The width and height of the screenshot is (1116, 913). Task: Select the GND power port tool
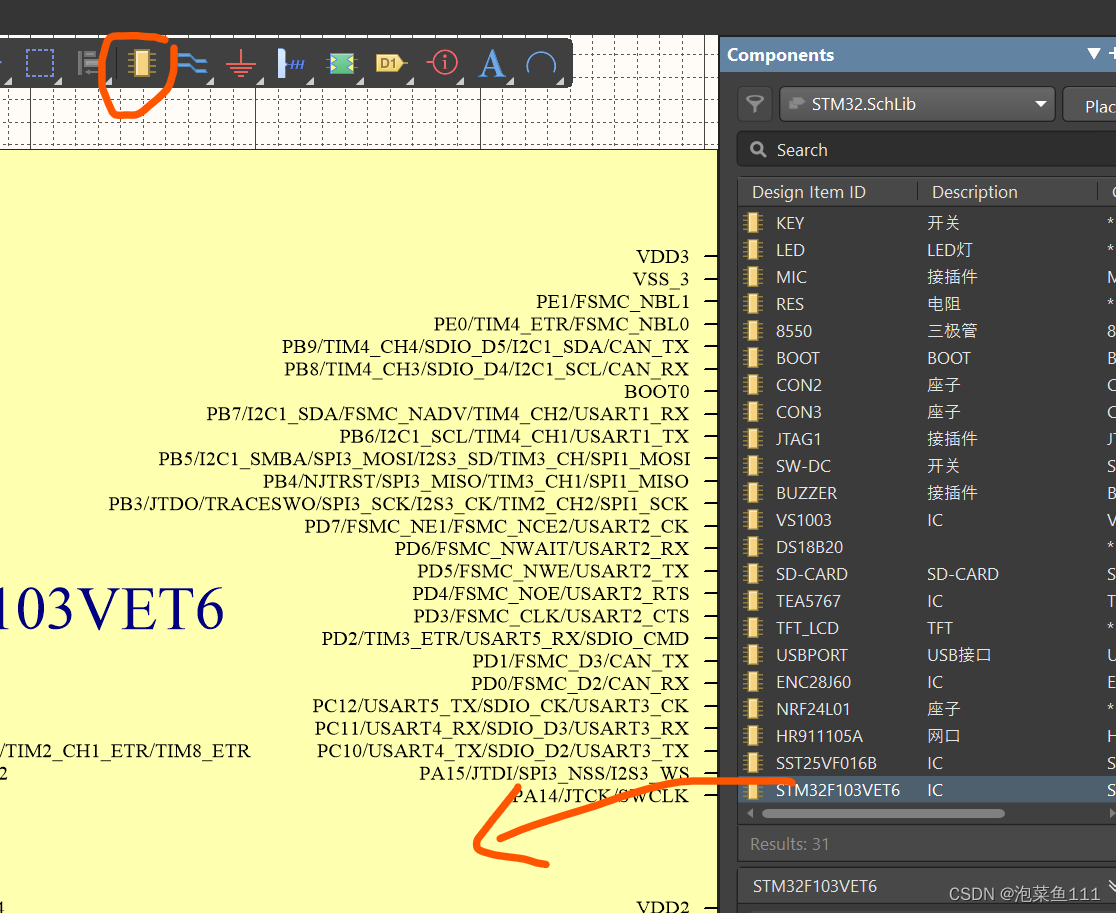click(241, 63)
